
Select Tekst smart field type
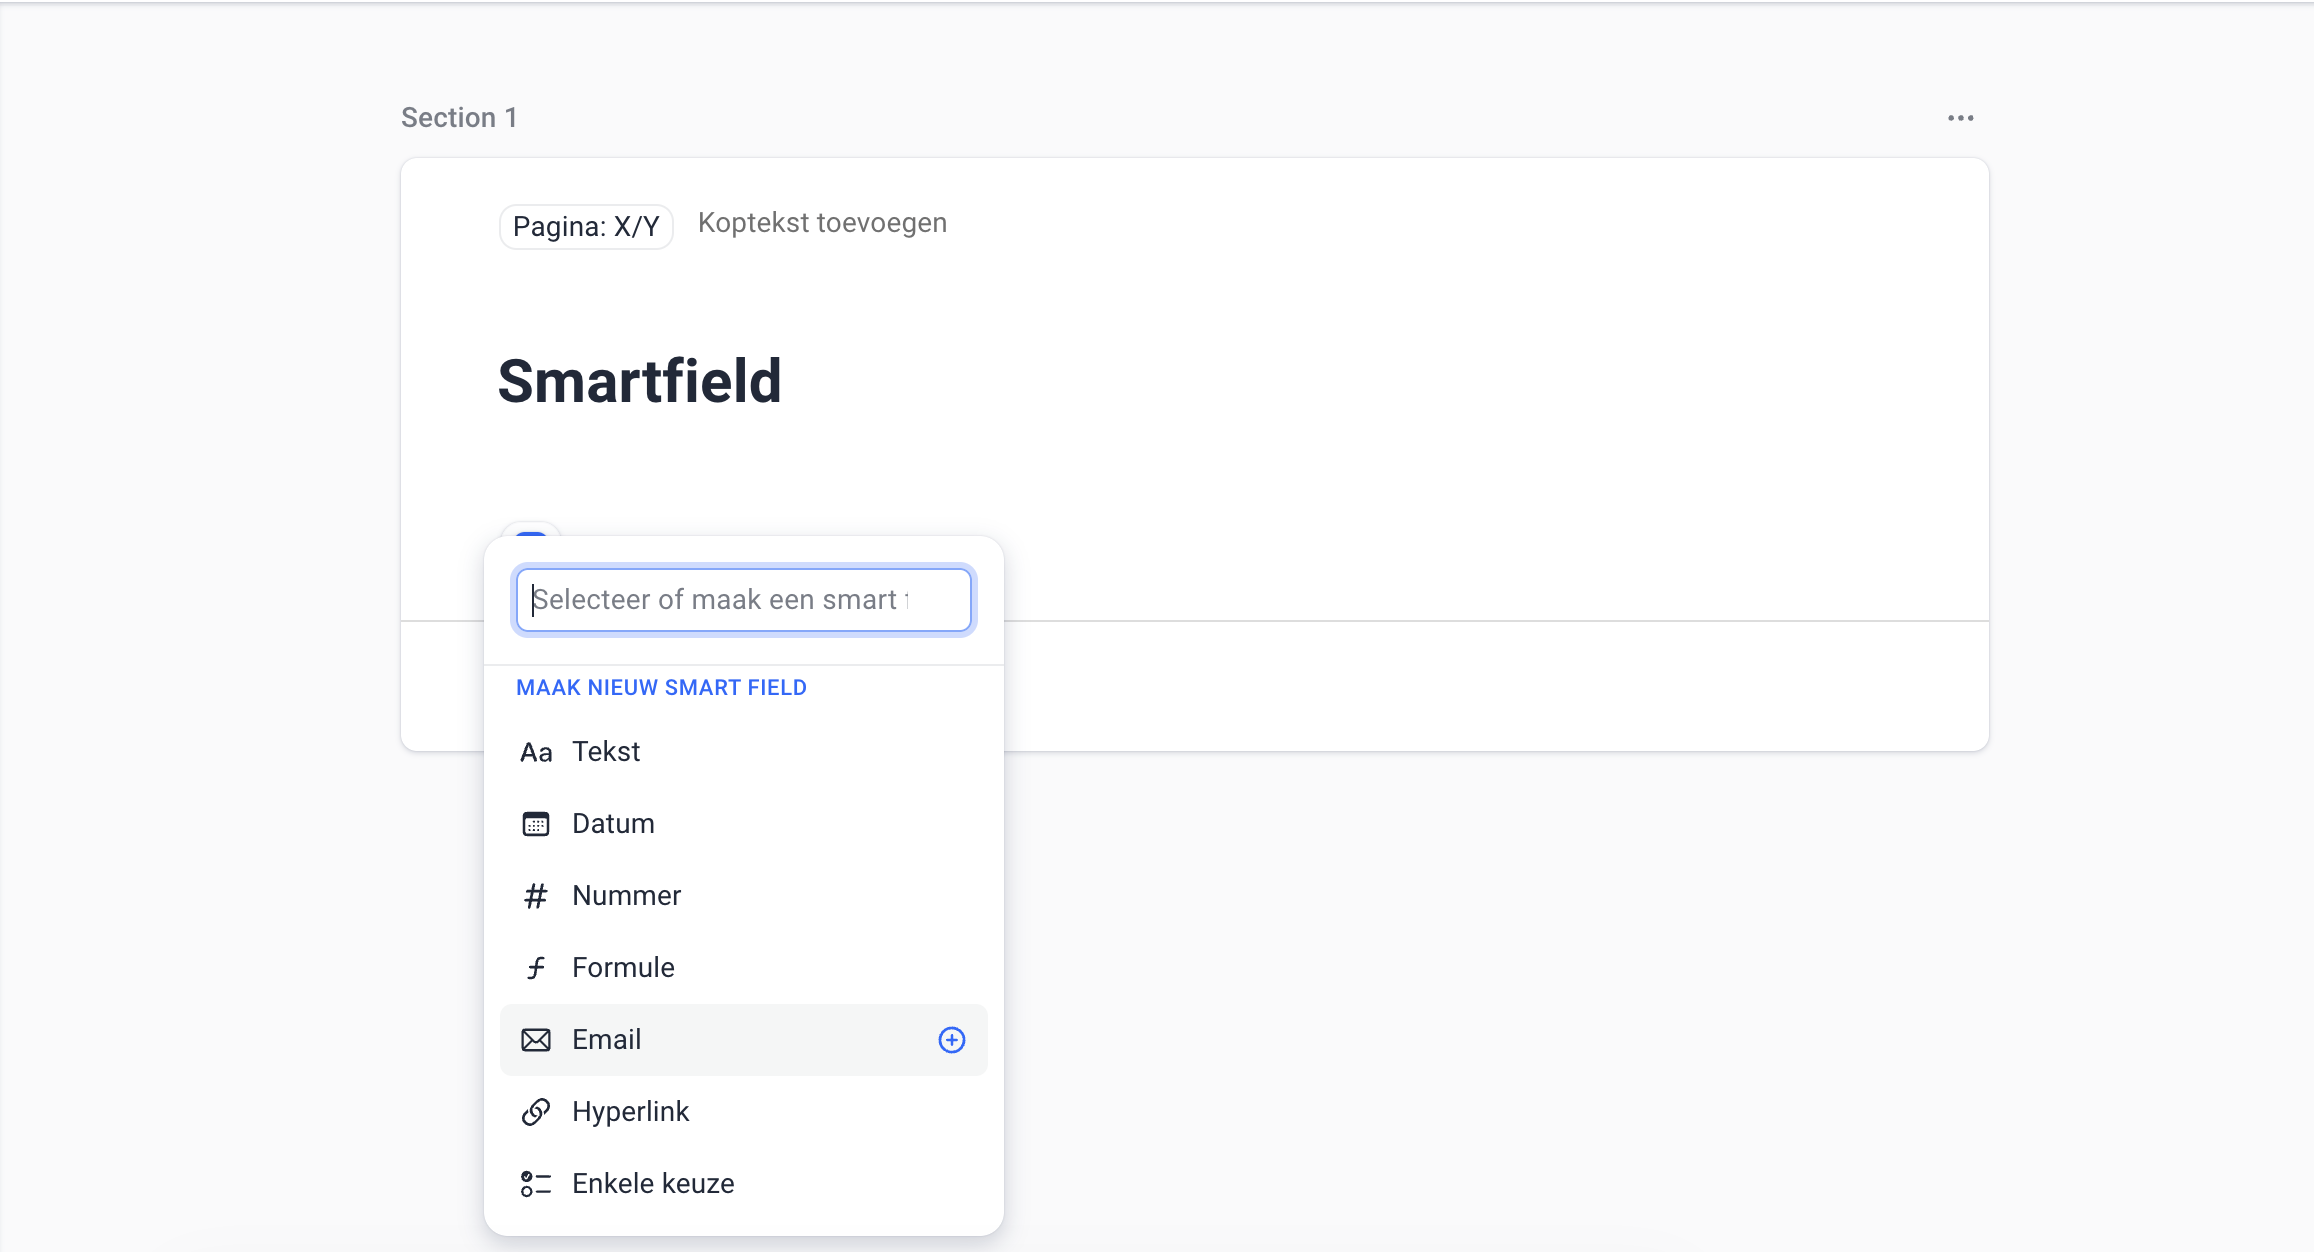606,752
